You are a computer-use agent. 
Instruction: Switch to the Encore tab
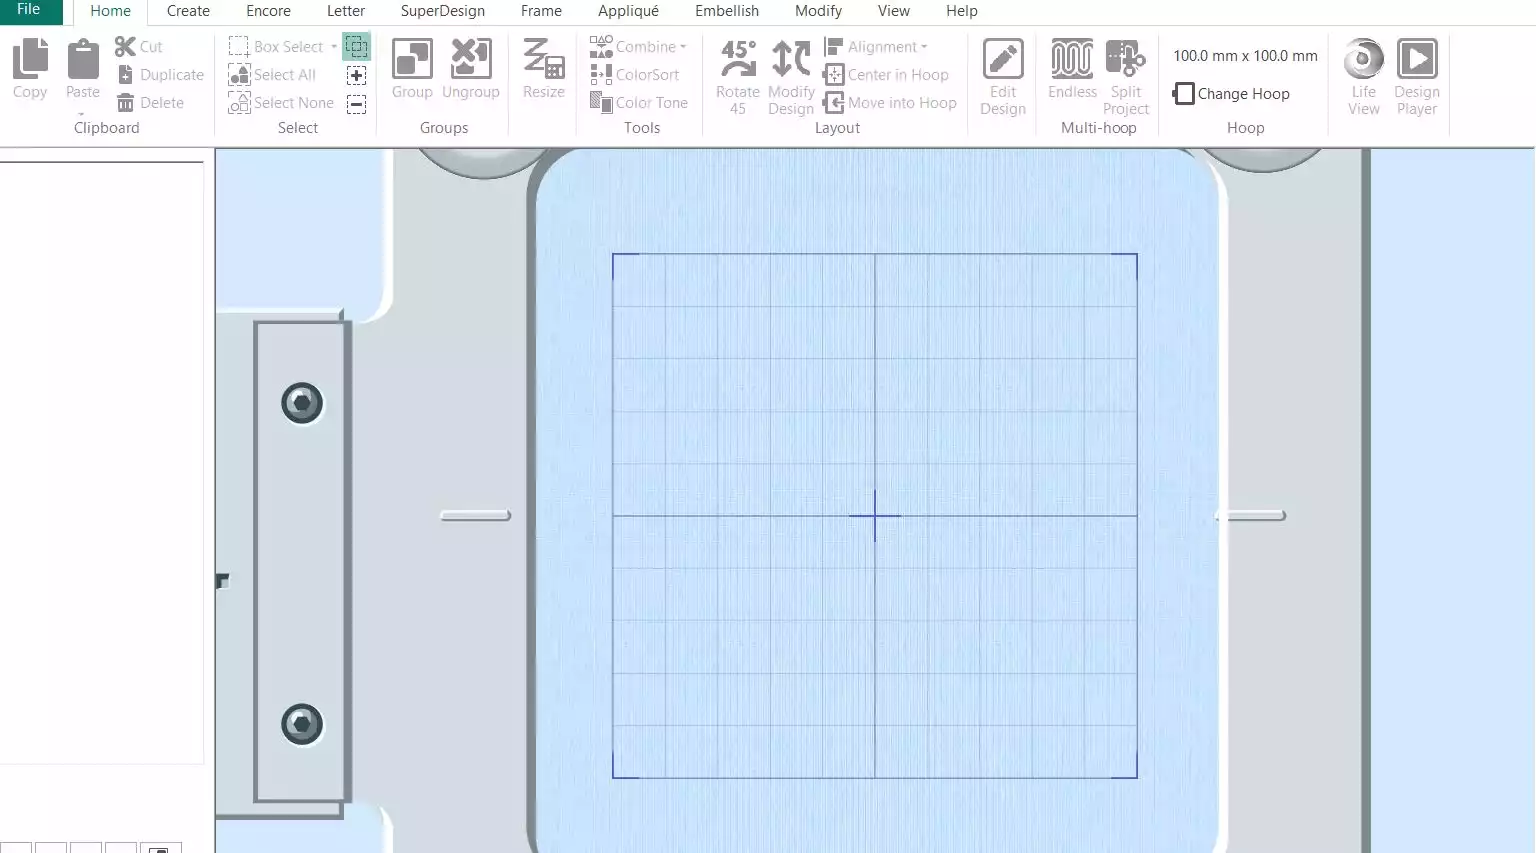[x=268, y=11]
